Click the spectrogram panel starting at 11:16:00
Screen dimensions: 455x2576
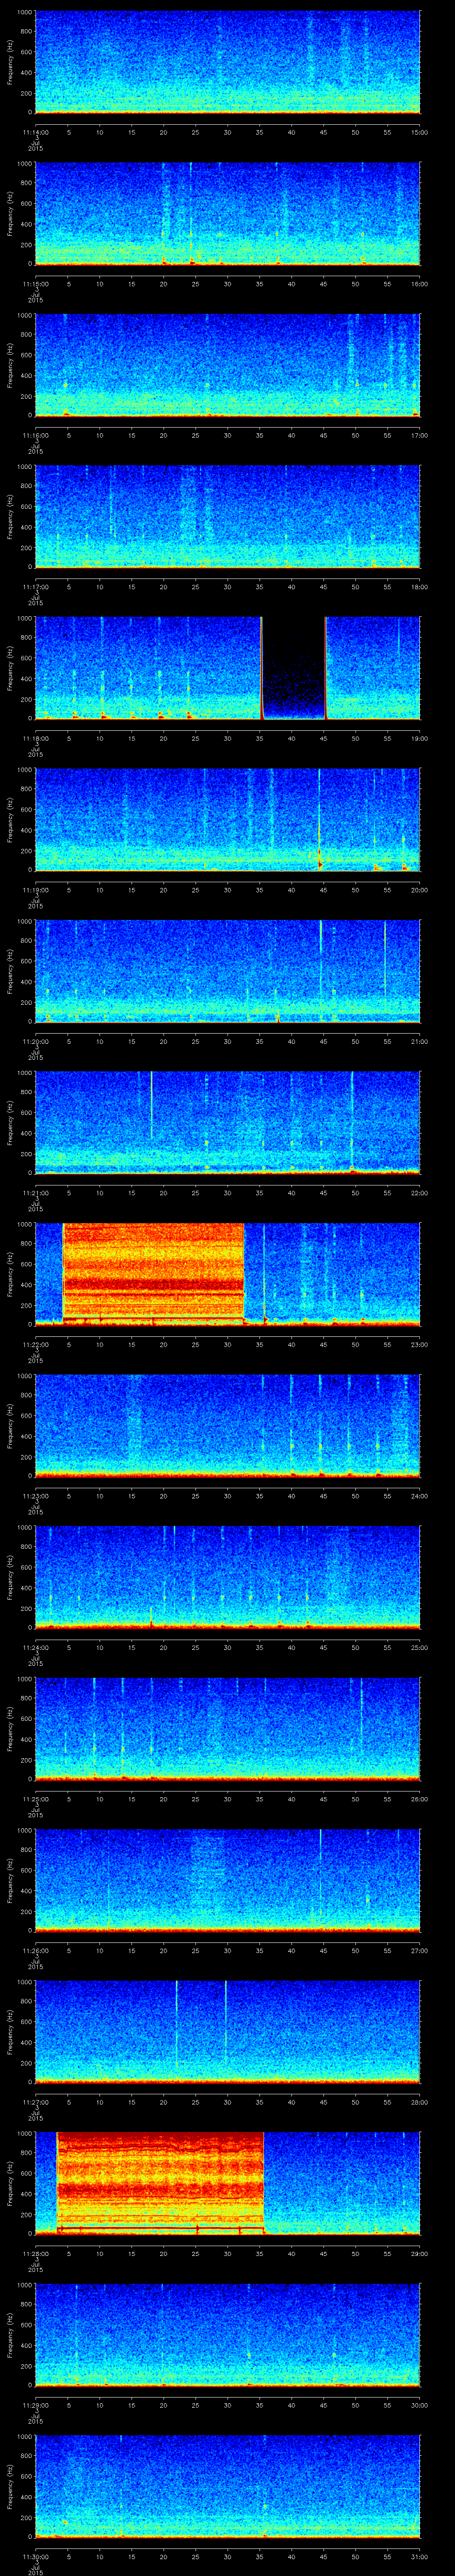coord(227,365)
